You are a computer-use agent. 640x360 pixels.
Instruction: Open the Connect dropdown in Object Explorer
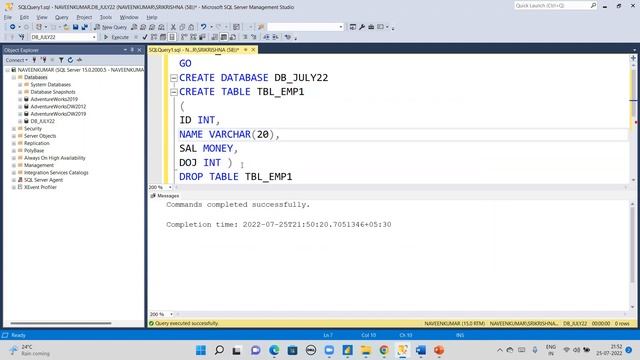tap(17, 60)
